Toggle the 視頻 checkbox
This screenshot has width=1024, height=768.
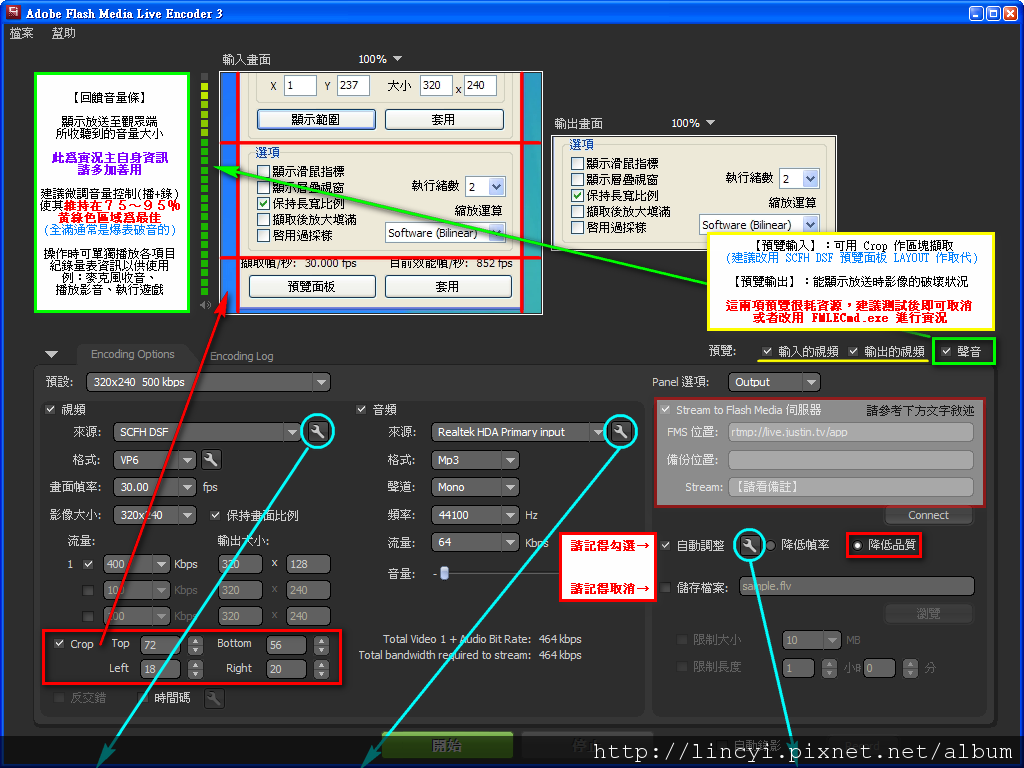pos(50,409)
